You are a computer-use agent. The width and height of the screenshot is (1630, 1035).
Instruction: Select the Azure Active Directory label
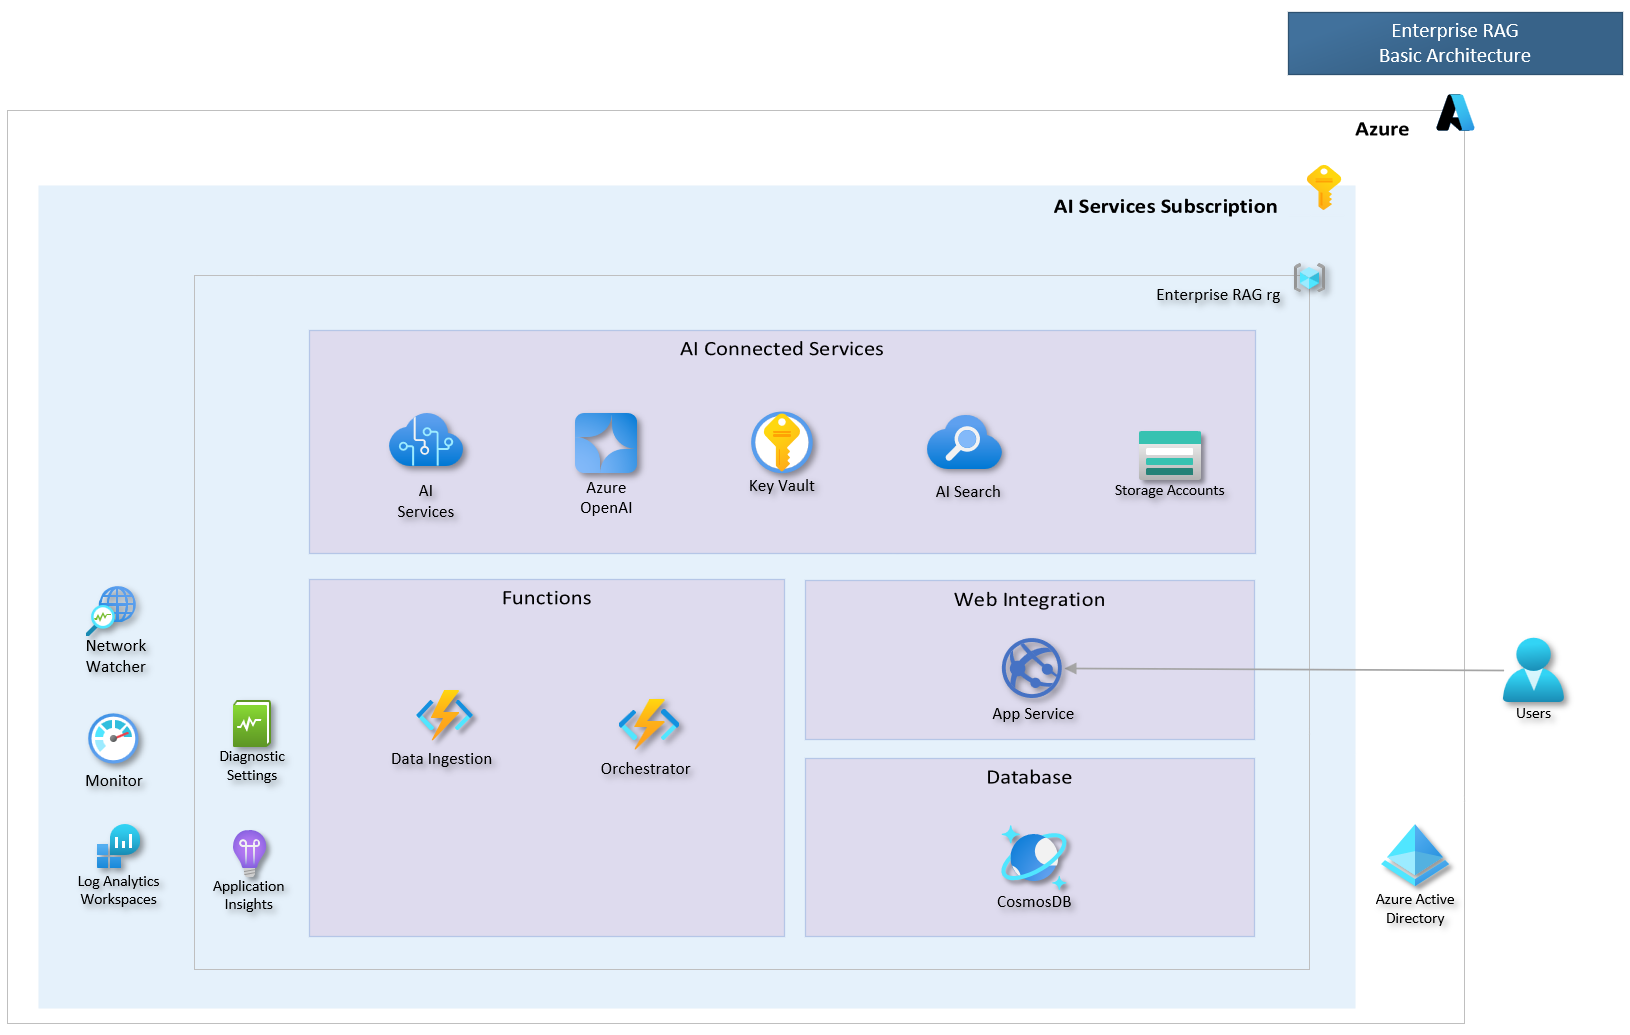(x=1415, y=909)
